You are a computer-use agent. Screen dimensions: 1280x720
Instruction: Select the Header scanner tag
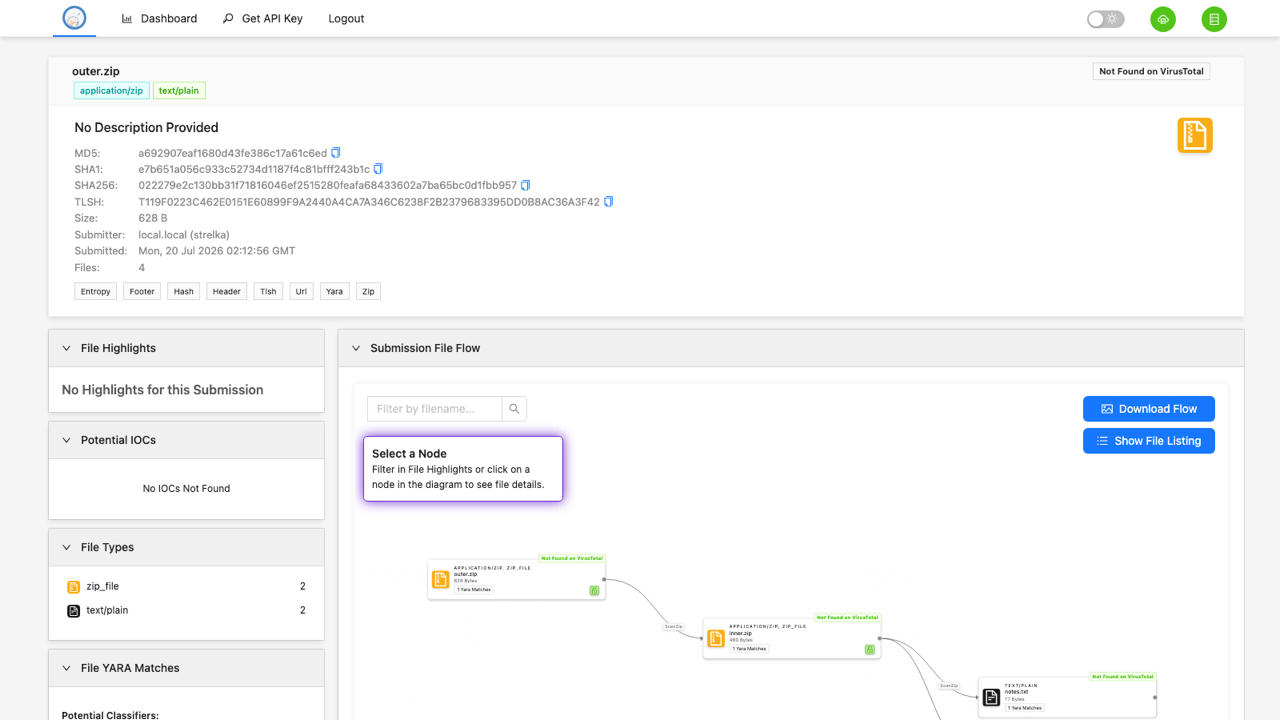[x=227, y=292]
